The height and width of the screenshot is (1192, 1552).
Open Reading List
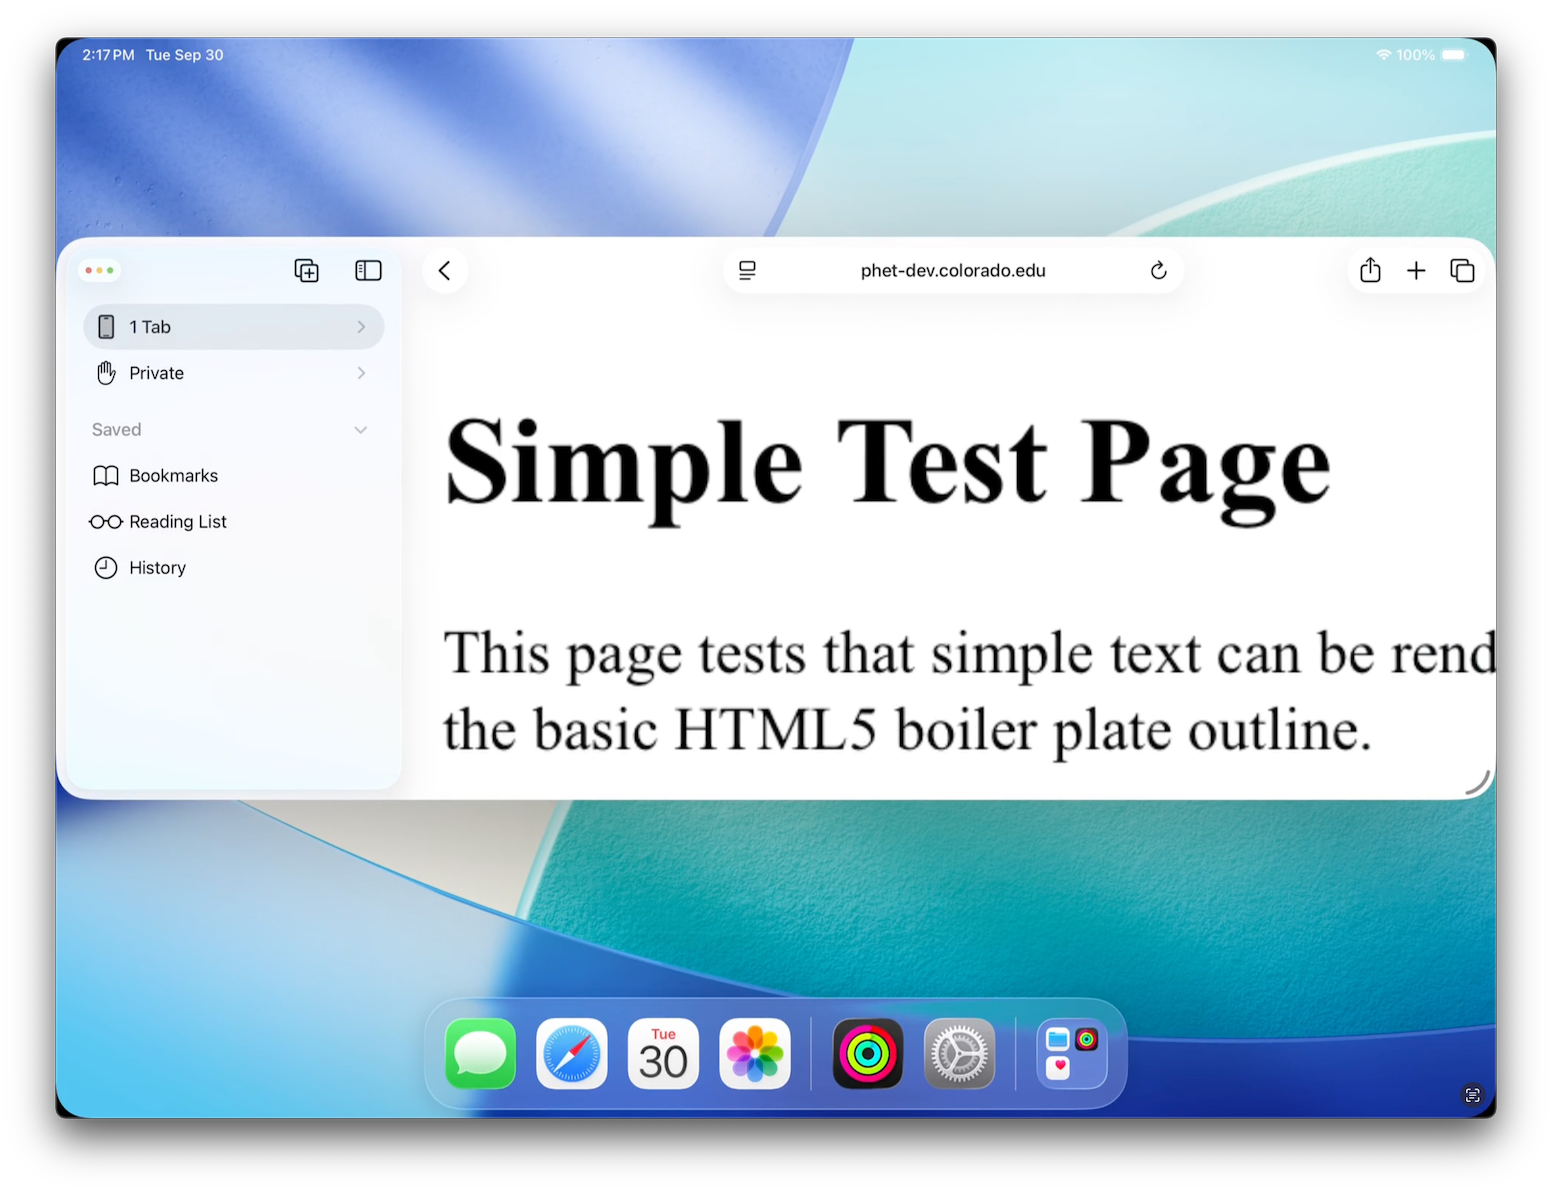click(177, 522)
